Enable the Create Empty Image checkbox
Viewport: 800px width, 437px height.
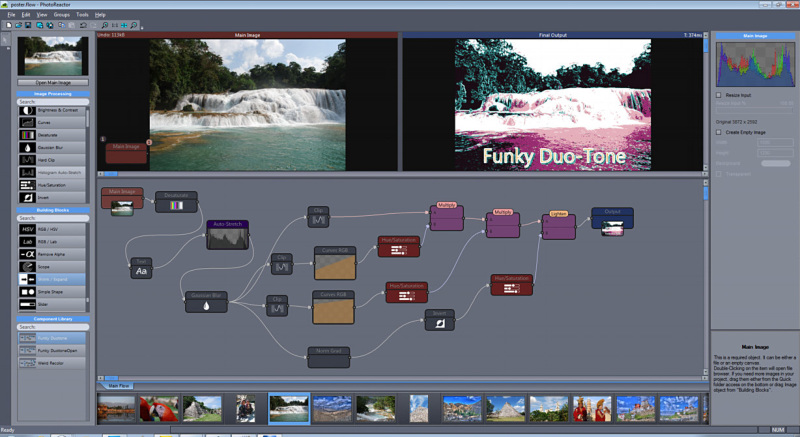click(718, 132)
